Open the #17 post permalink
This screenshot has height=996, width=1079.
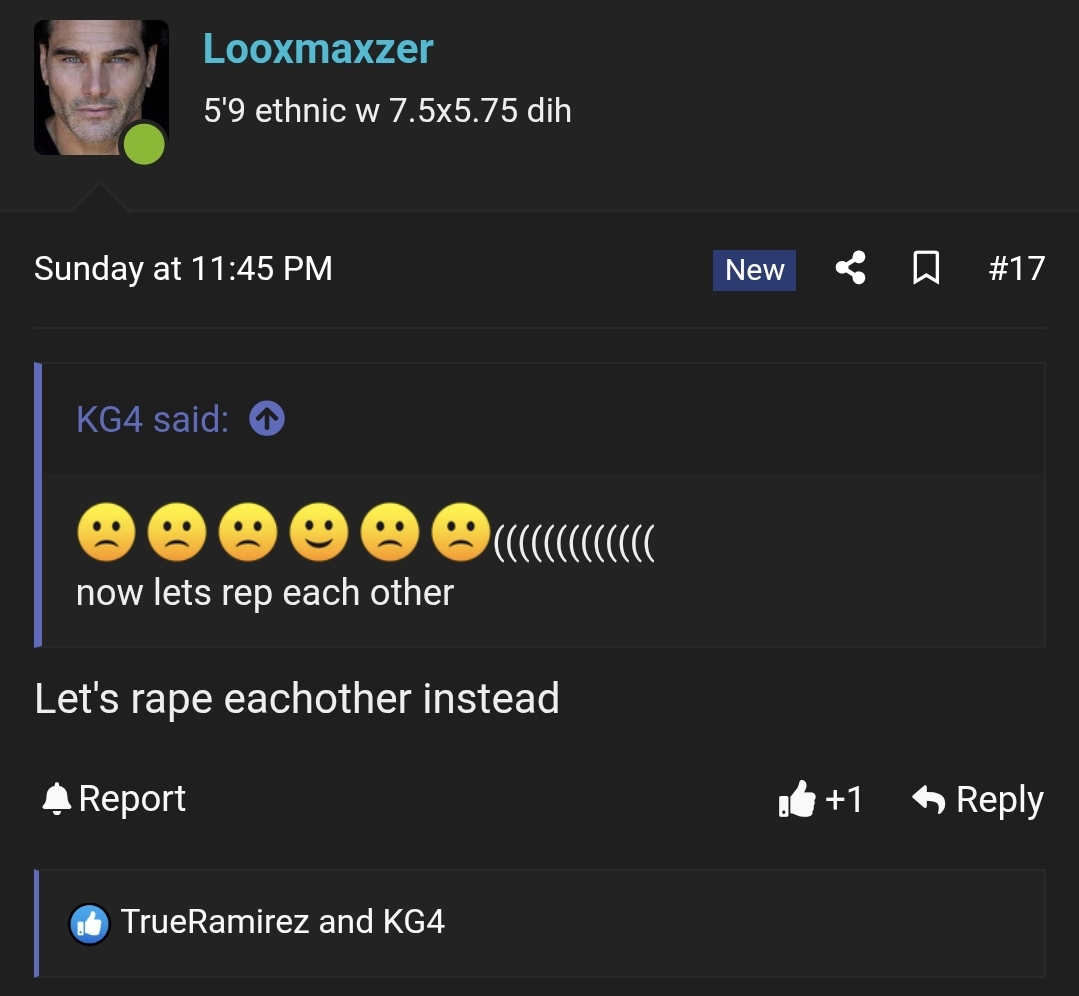click(x=1016, y=268)
